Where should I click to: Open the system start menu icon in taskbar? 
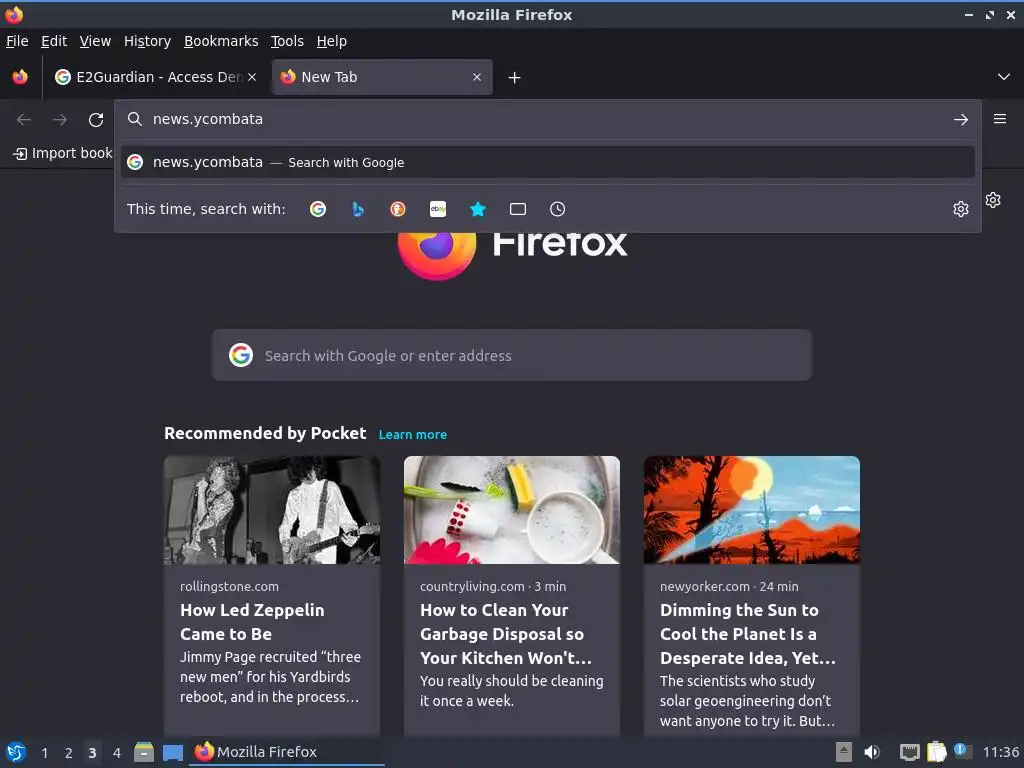(16, 752)
